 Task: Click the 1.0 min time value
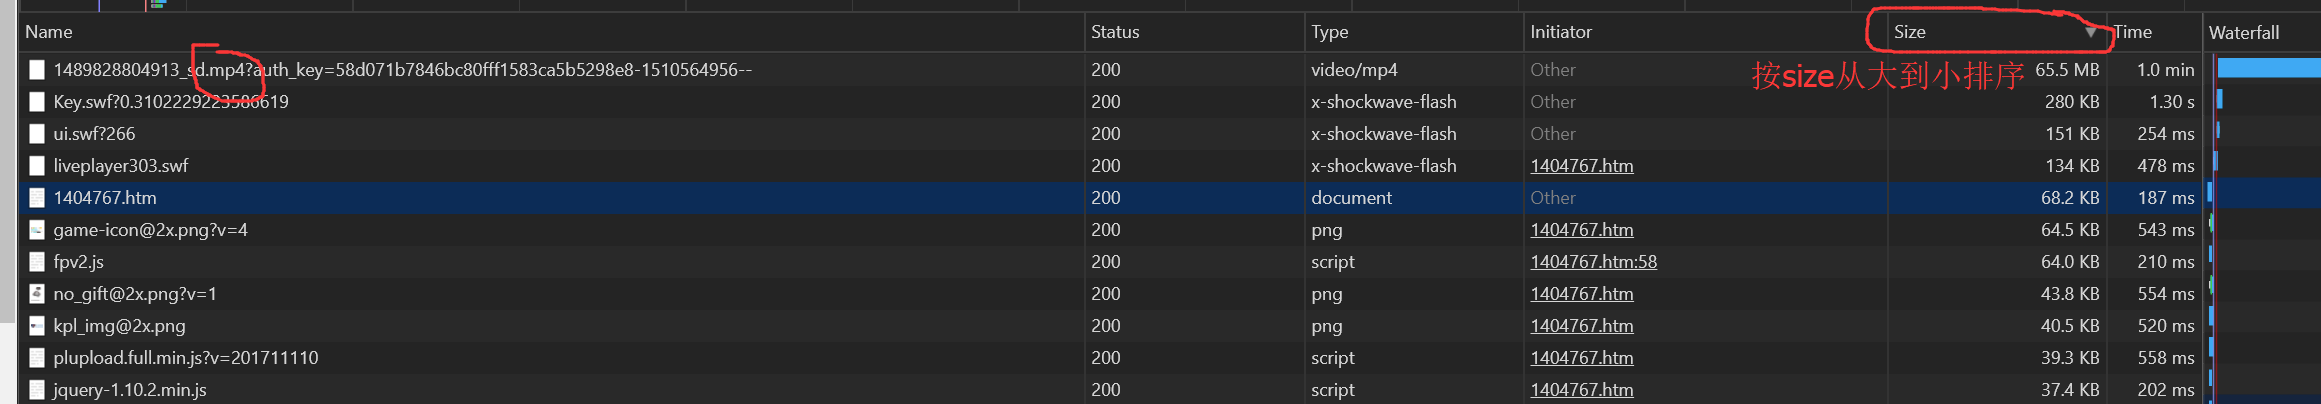click(x=2165, y=70)
